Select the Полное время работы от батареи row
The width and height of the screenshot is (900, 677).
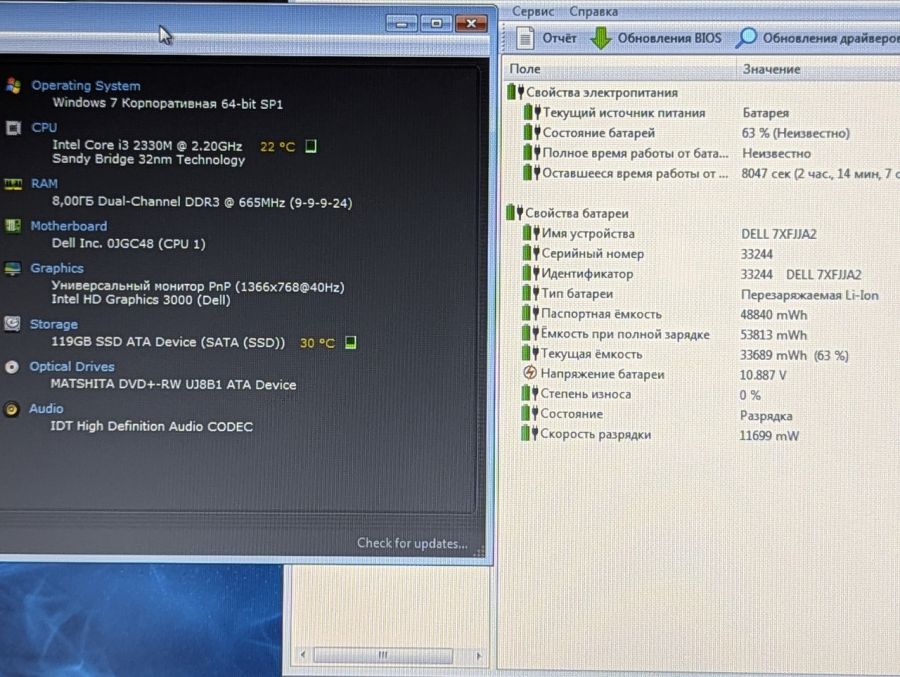pyautogui.click(x=712, y=153)
